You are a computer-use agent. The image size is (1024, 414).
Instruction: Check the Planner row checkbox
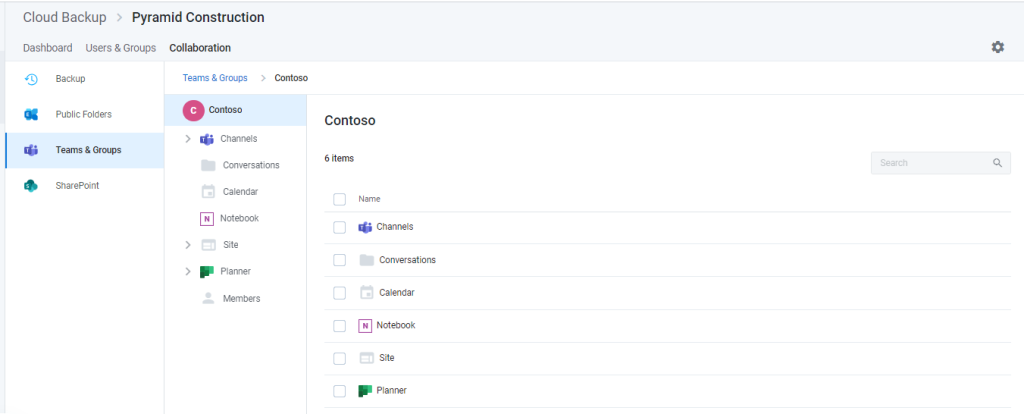[x=340, y=391]
